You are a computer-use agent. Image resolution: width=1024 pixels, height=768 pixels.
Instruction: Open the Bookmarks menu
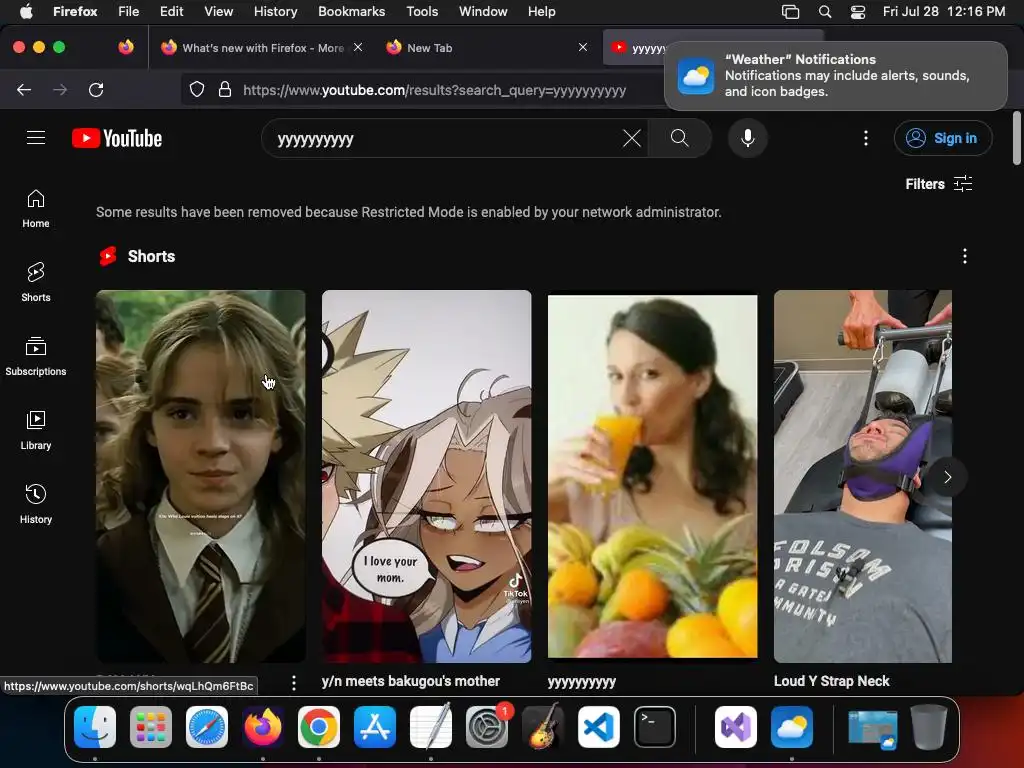click(x=351, y=11)
